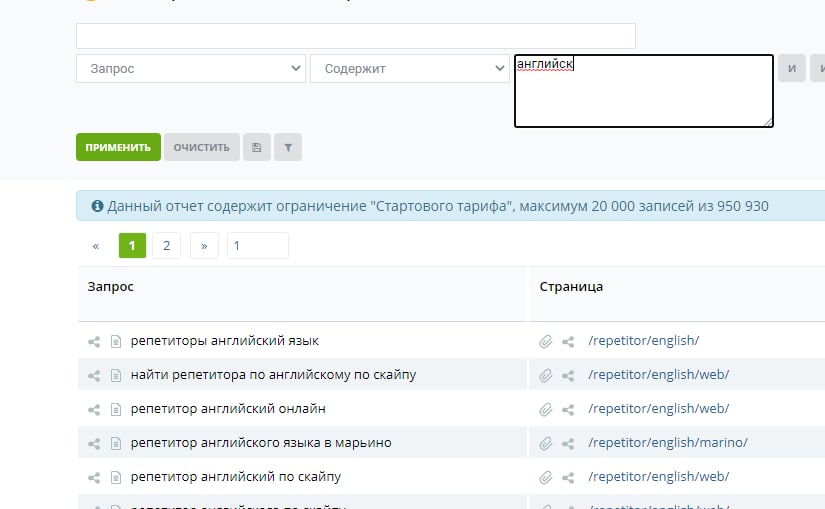Click the empty text field above filters
Screen dimensions: 825x509
point(356,36)
